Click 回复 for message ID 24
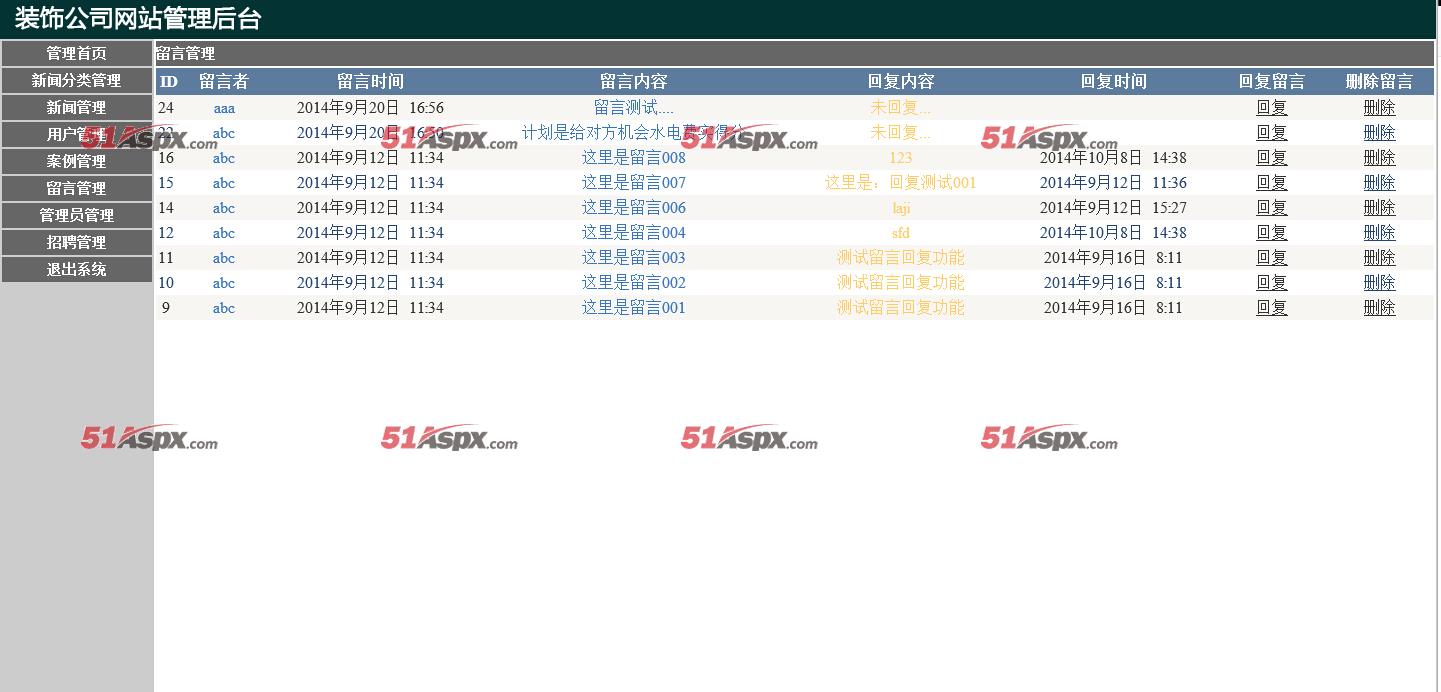The width and height of the screenshot is (1441, 692). coord(1272,107)
